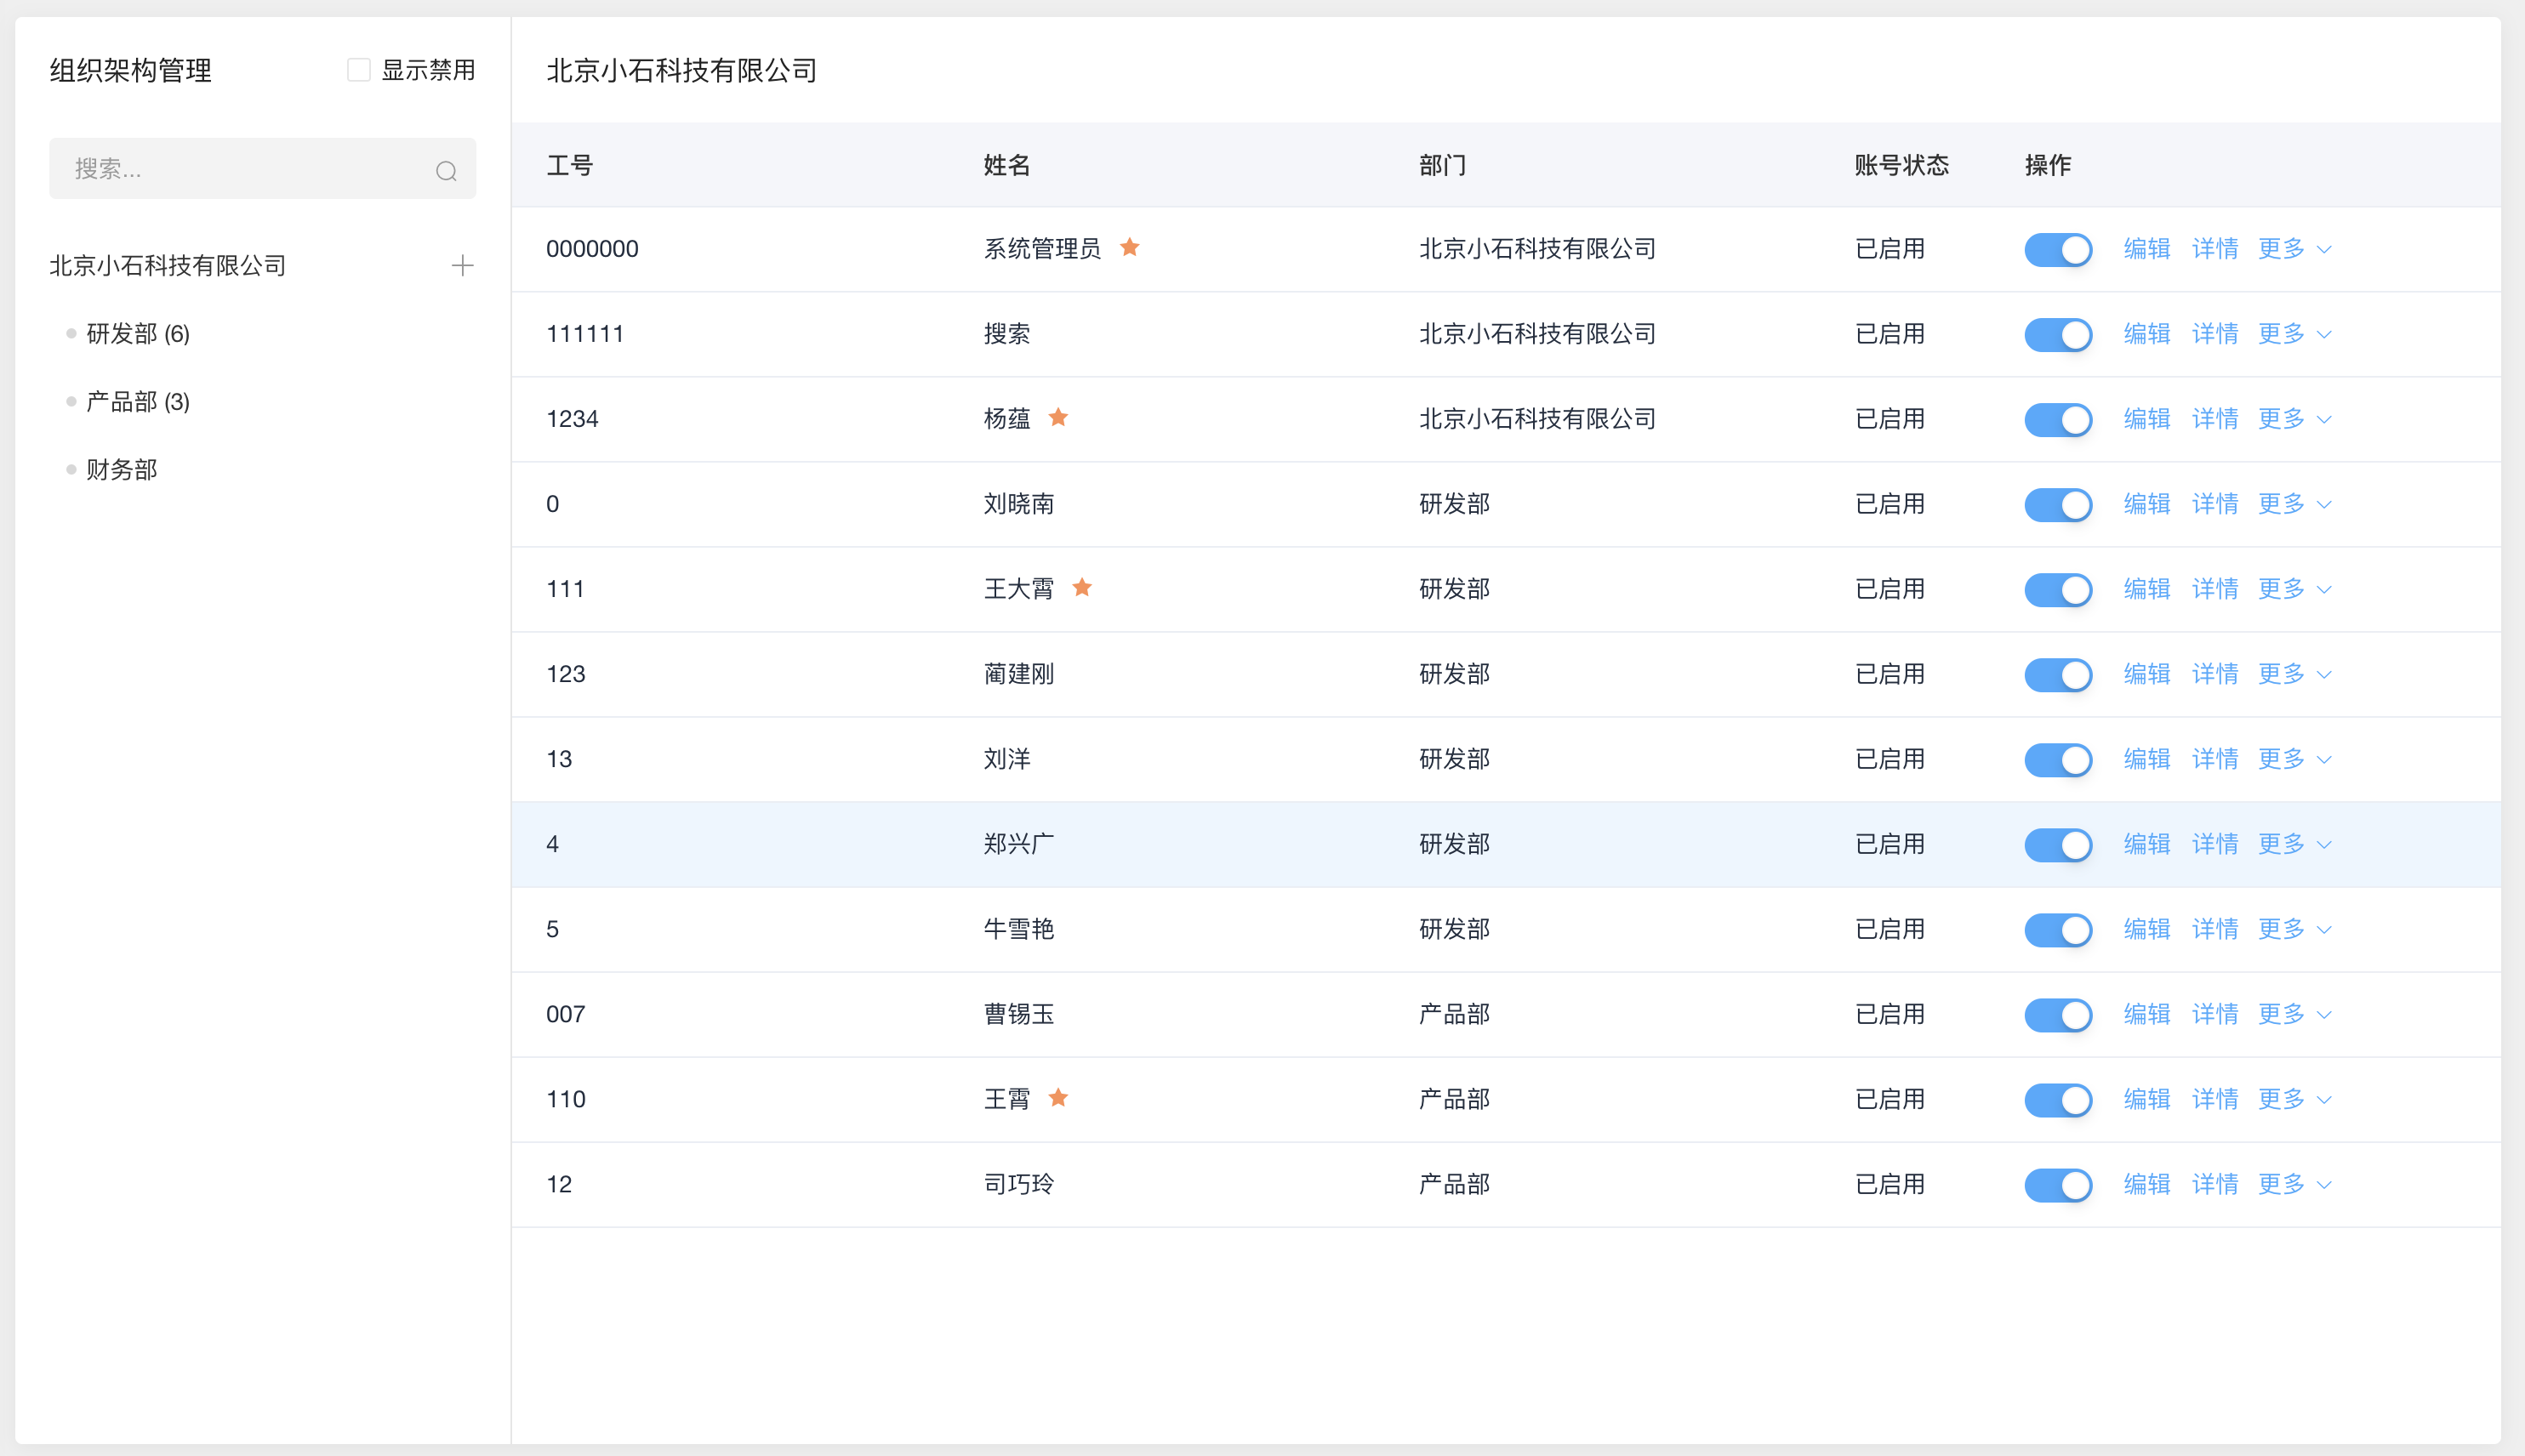Click the 姓名 column header
2525x1456 pixels.
(1007, 166)
